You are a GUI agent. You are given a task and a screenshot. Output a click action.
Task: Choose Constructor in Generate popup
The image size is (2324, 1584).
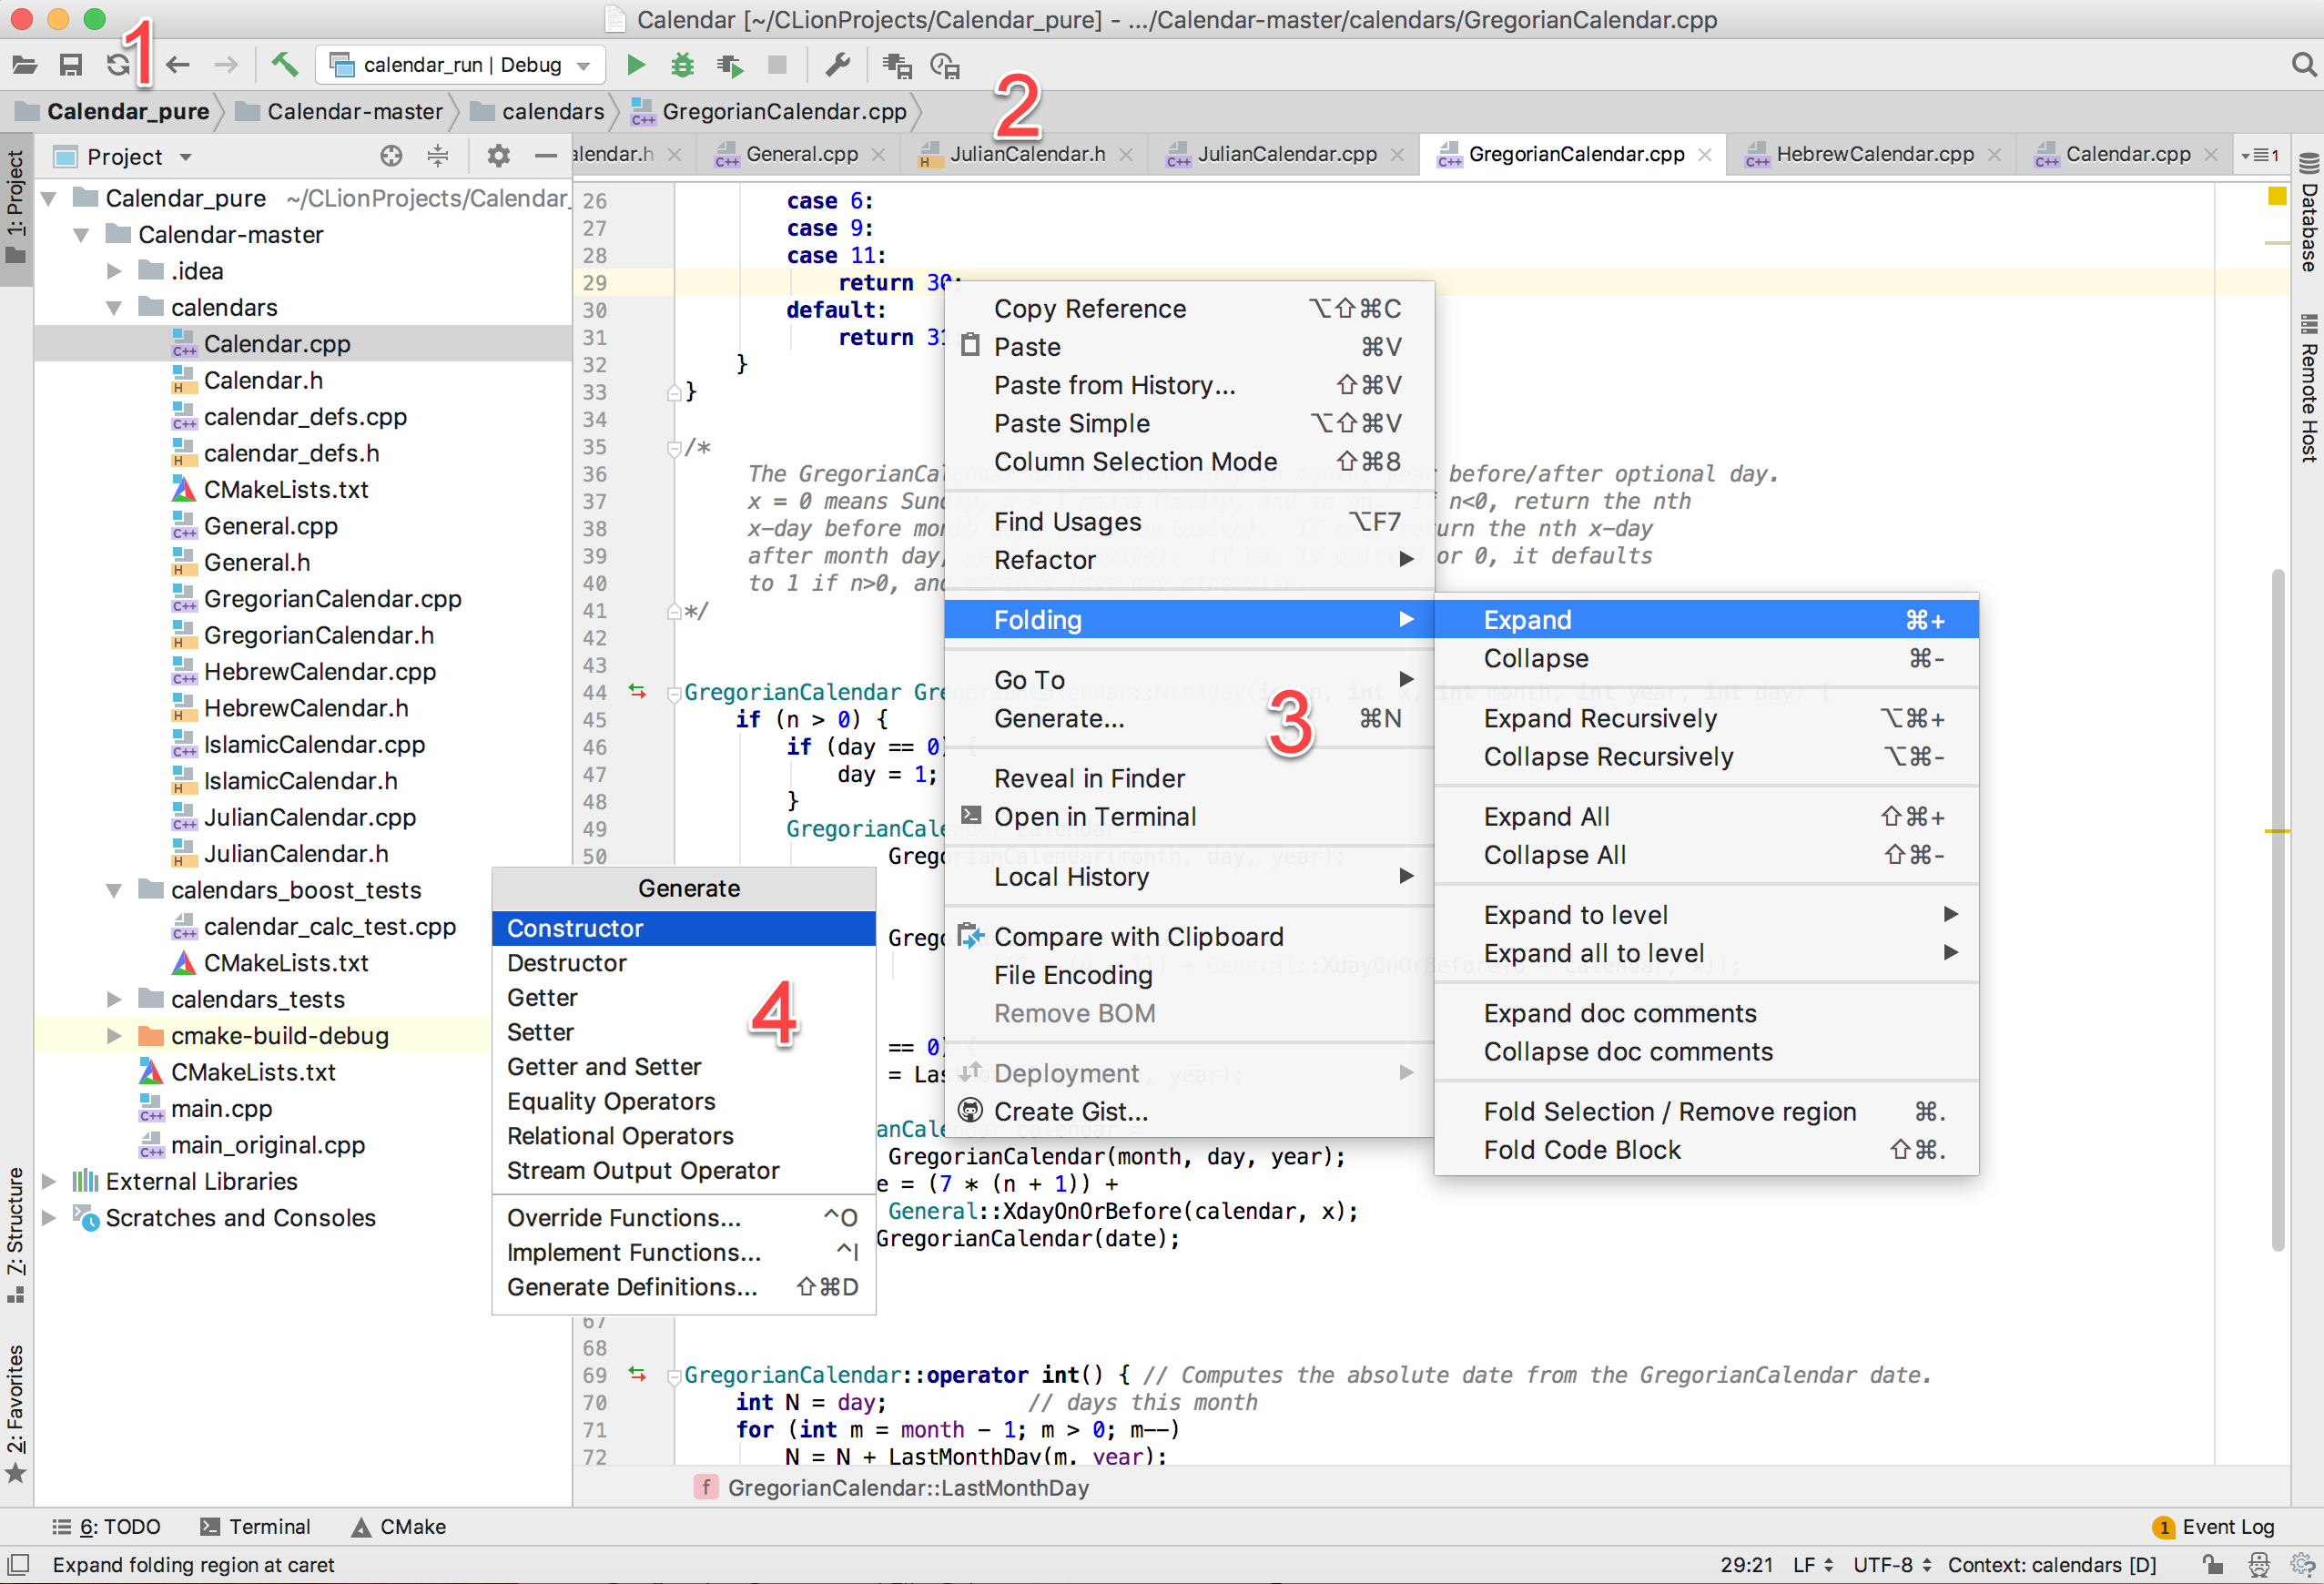click(684, 928)
